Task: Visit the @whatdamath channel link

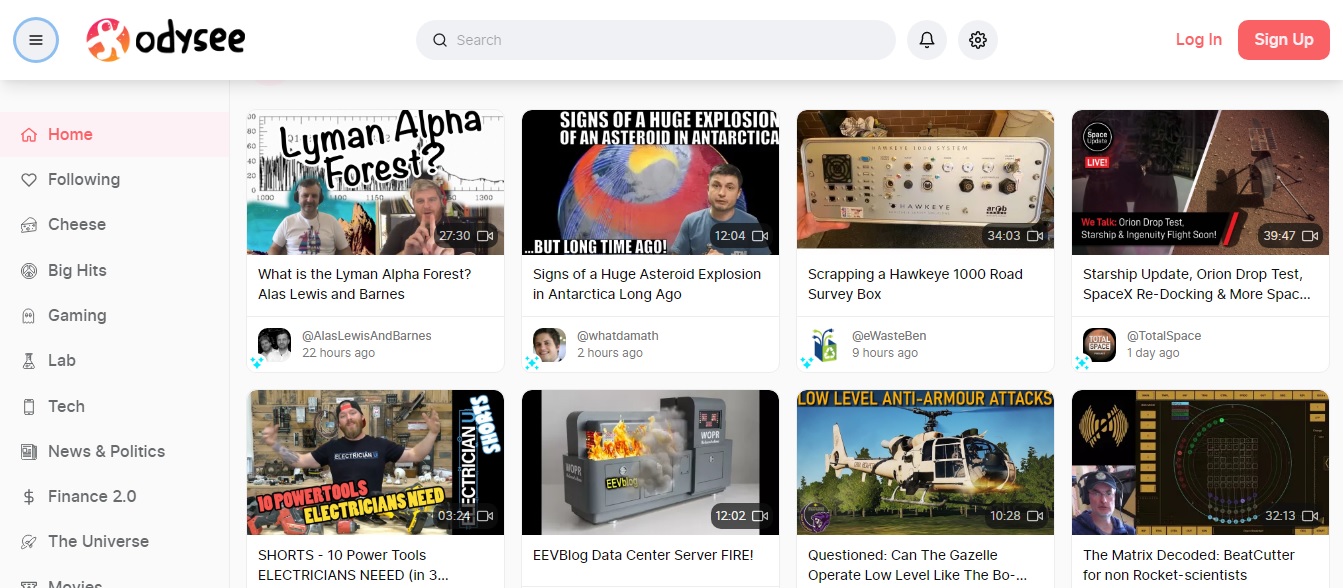Action: 618,336
